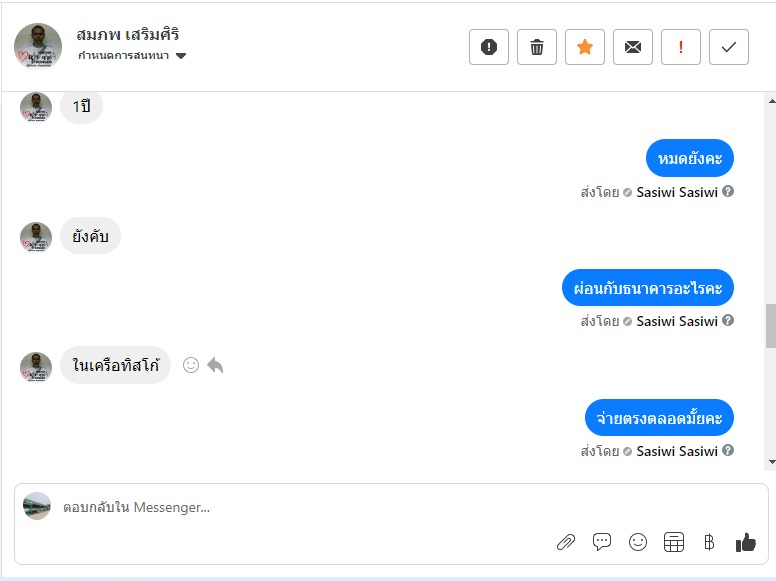The width and height of the screenshot is (776, 581).
Task: Click the baht payment request icon
Action: [709, 542]
